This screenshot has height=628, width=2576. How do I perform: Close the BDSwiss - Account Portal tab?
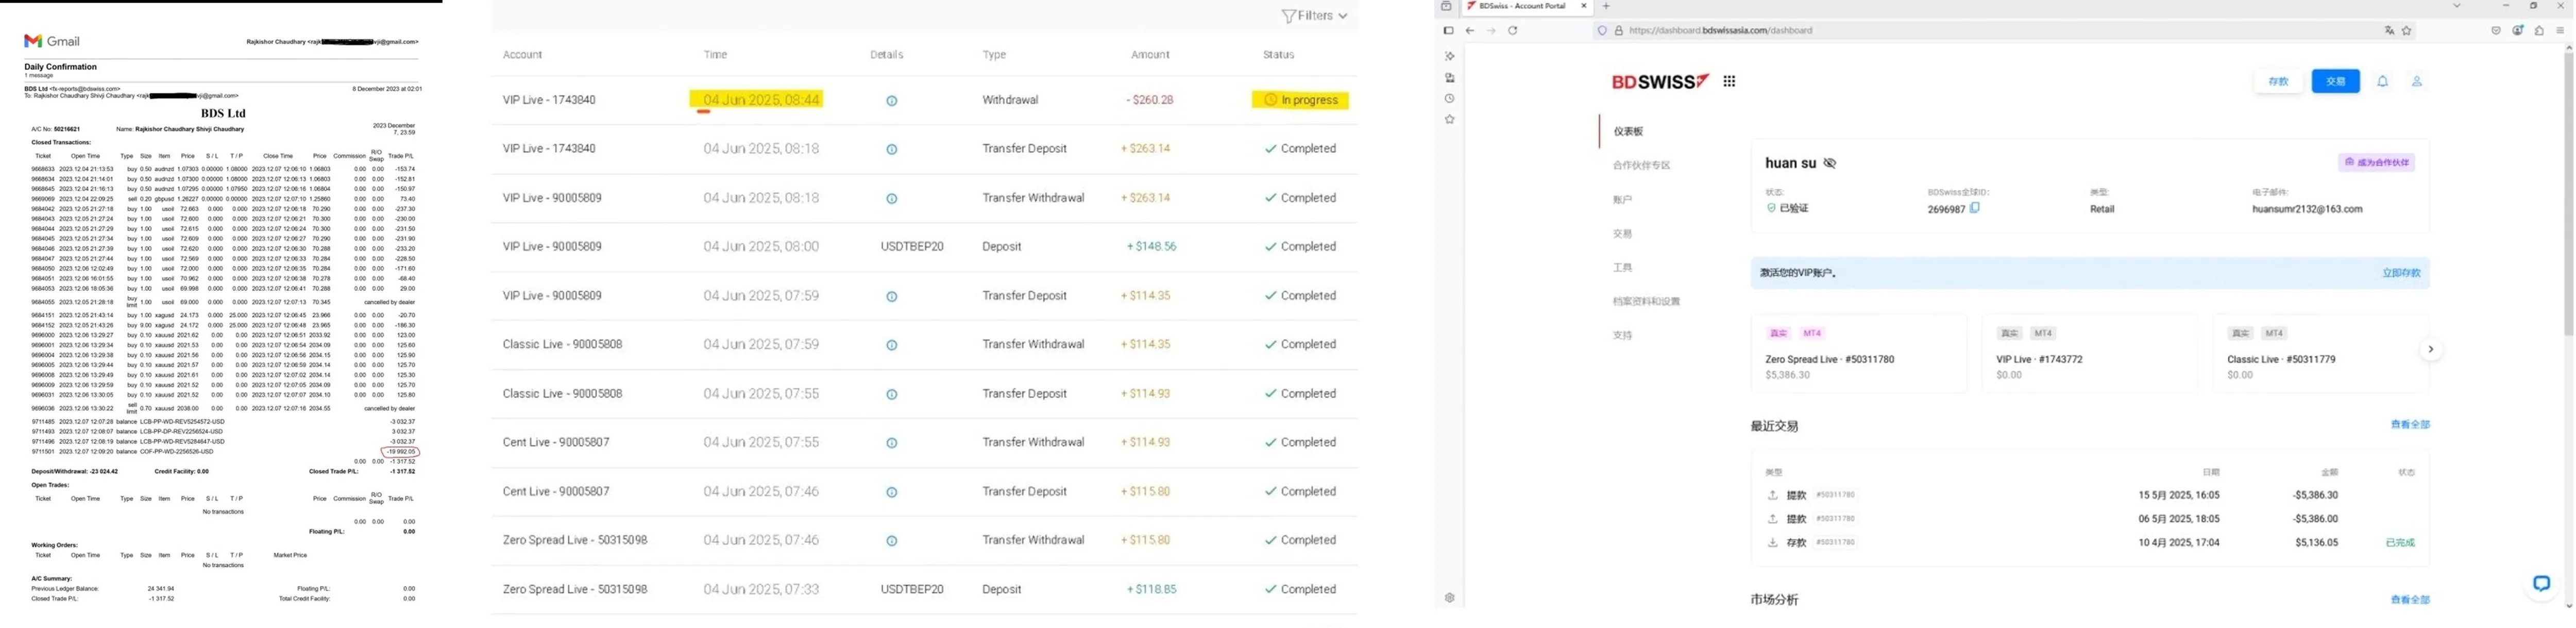(1583, 6)
